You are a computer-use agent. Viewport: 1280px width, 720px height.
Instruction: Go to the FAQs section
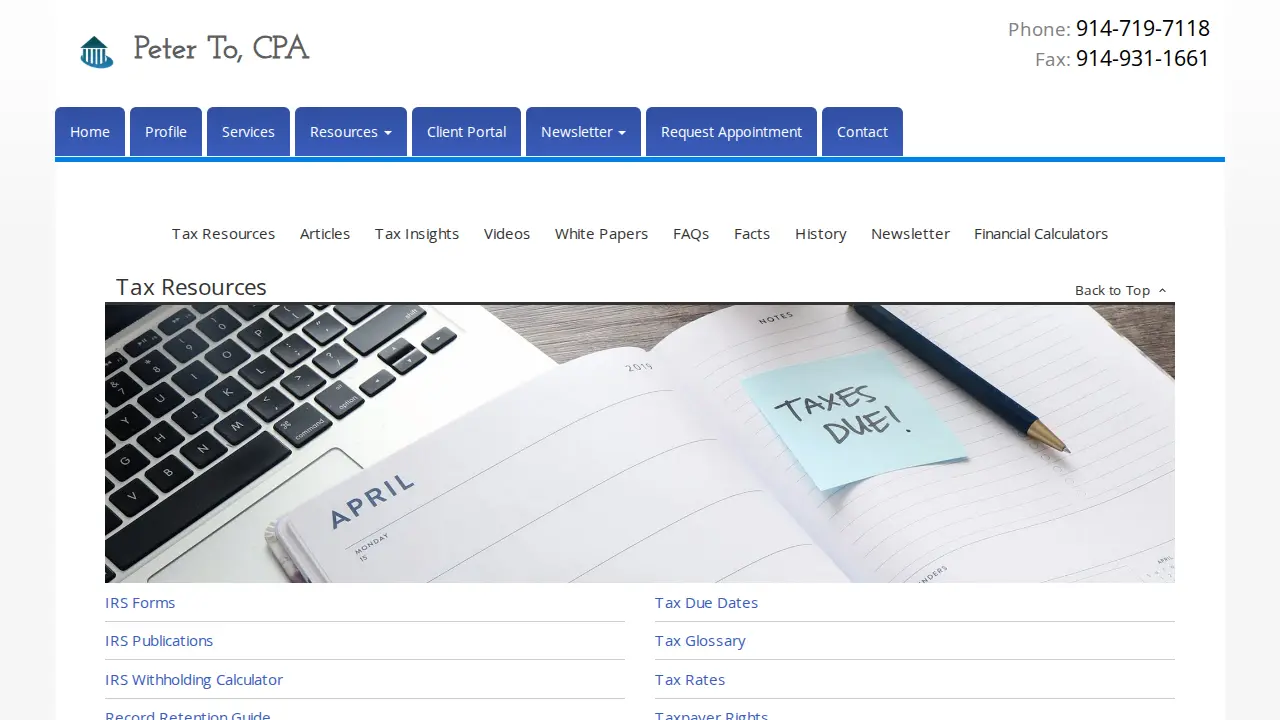[x=691, y=234]
